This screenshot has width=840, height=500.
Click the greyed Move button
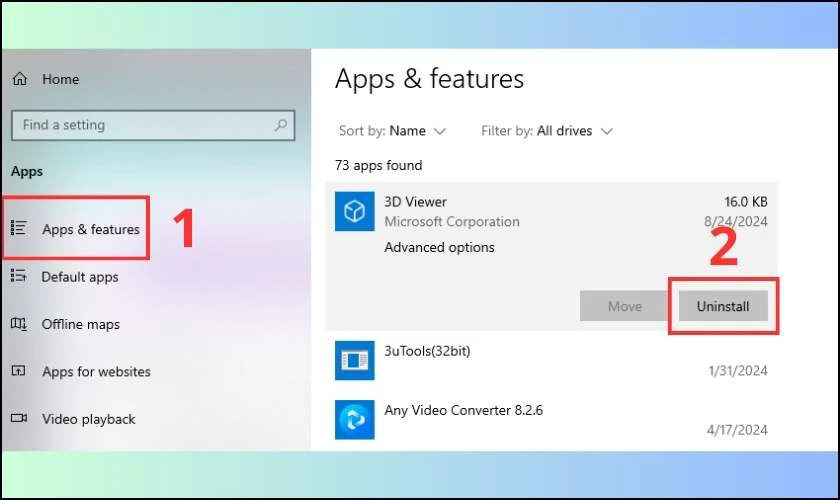(x=625, y=306)
